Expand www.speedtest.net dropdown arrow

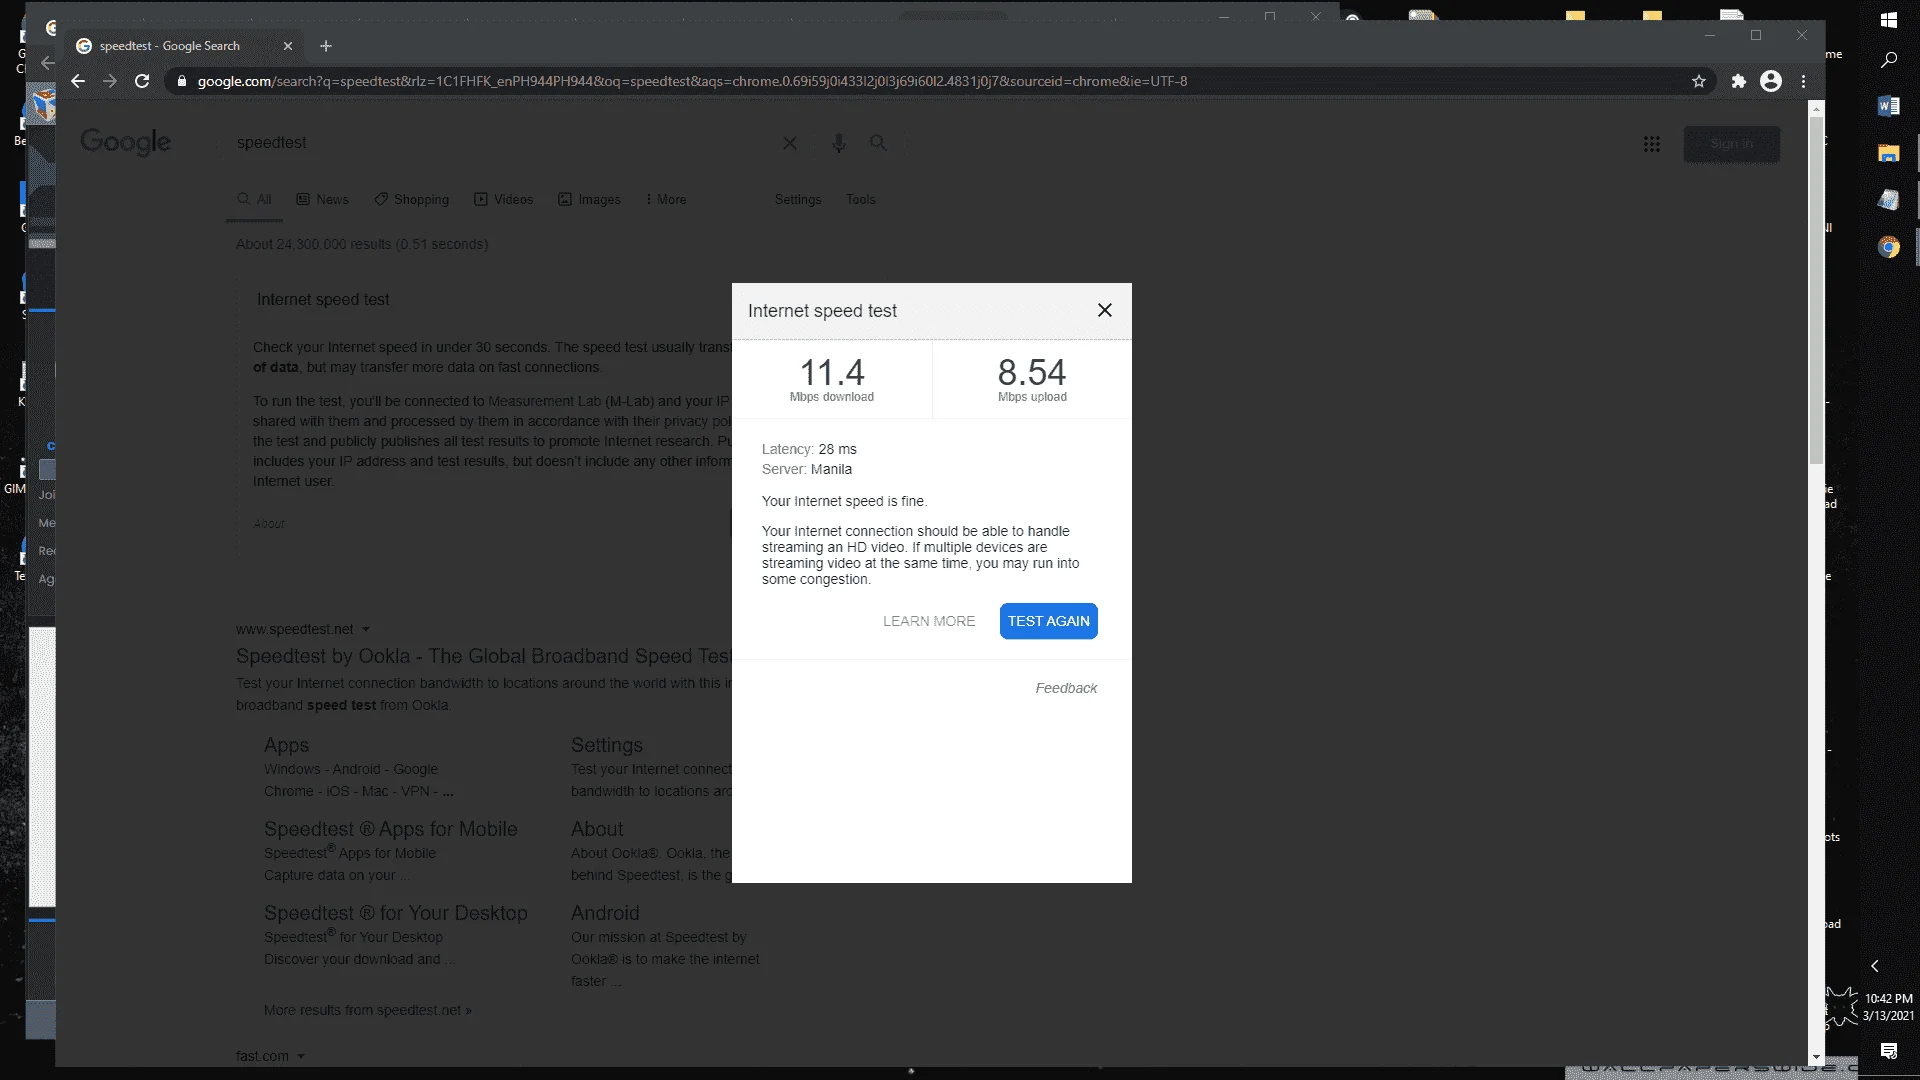[366, 629]
